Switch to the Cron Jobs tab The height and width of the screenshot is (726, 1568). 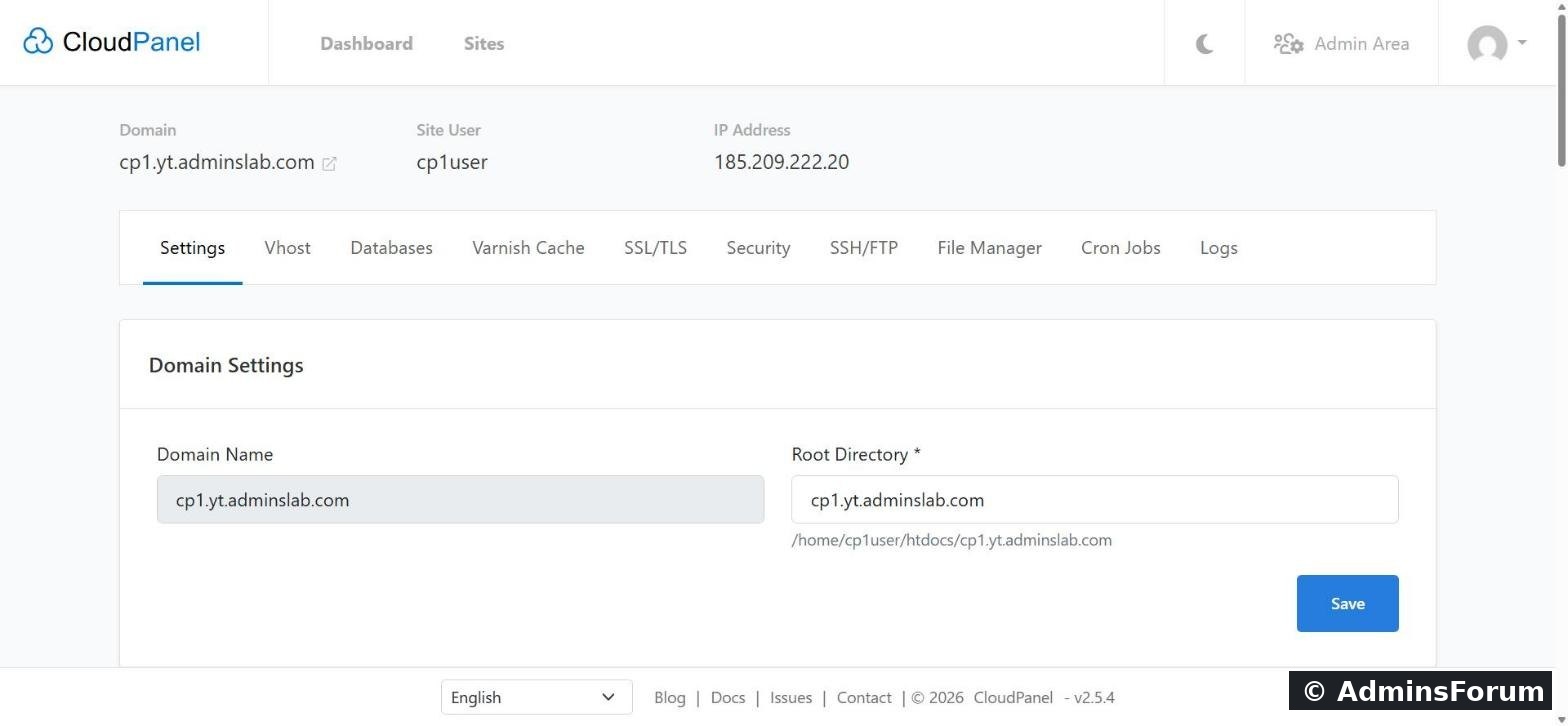click(1121, 248)
